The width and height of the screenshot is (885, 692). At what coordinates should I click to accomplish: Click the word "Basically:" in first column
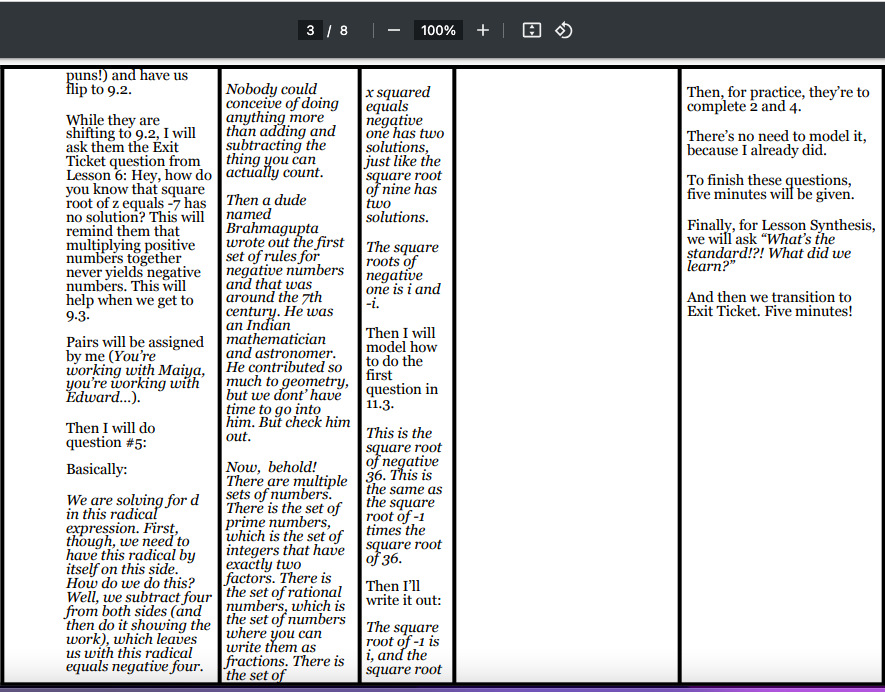pyautogui.click(x=97, y=470)
